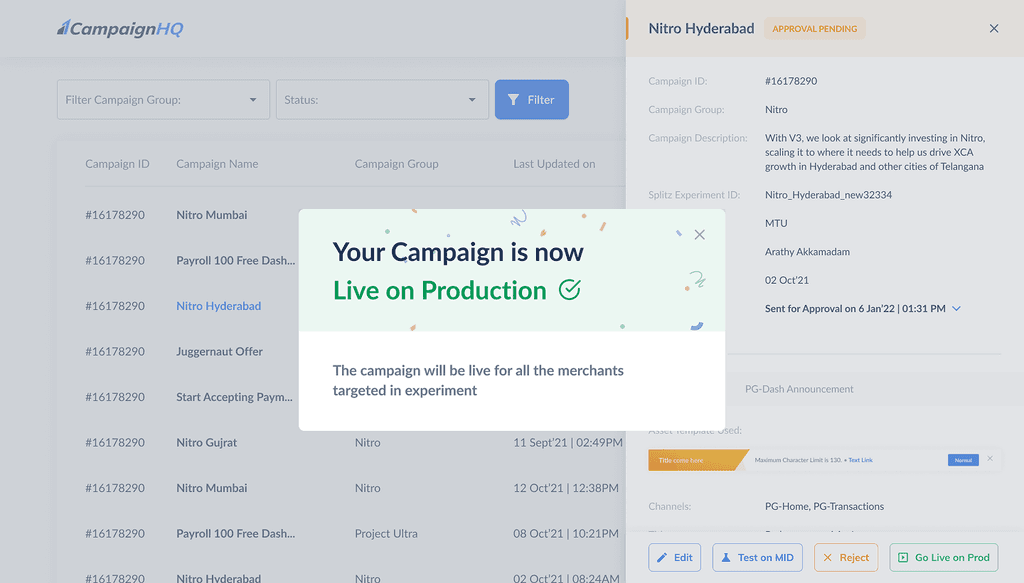Click the 02 Oct'21 date in details panel
1024x583 pixels.
coord(786,280)
